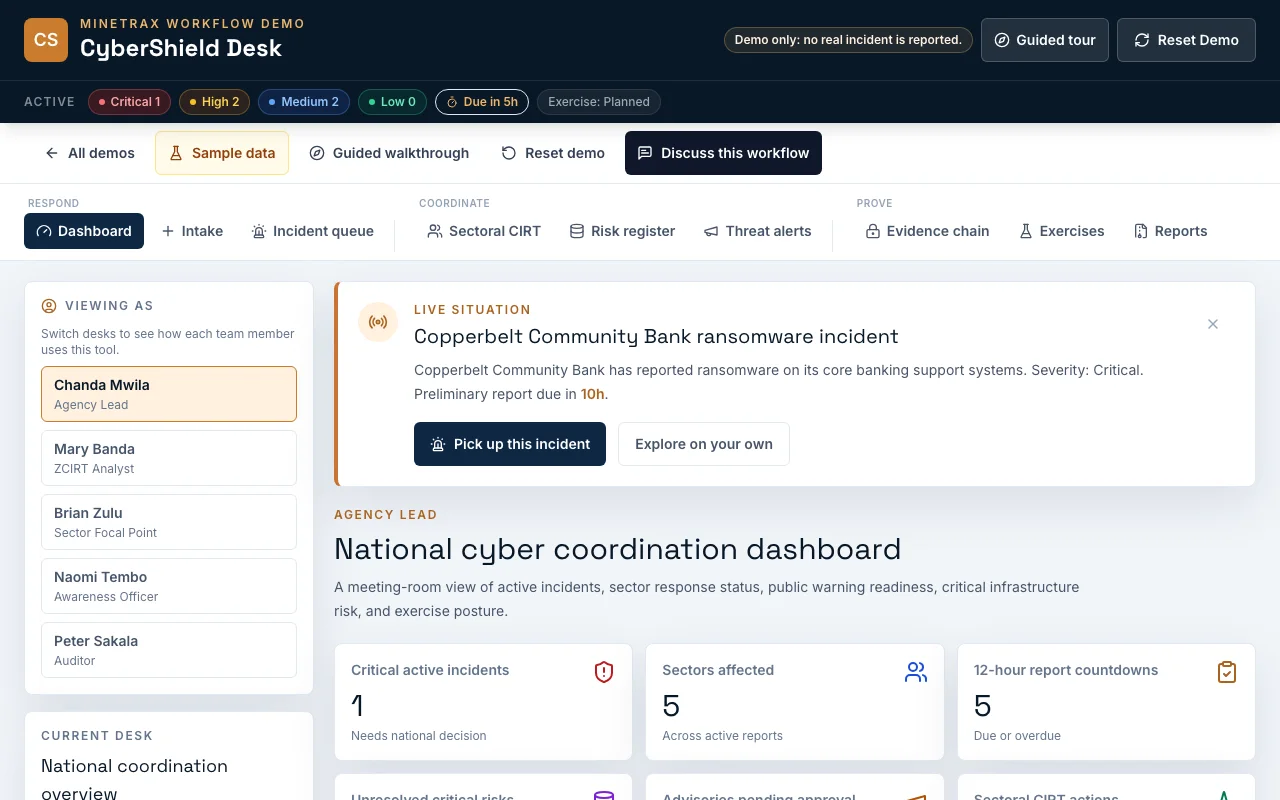Click the Due in 5h badge
This screenshot has height=800, width=1280.
pos(482,102)
